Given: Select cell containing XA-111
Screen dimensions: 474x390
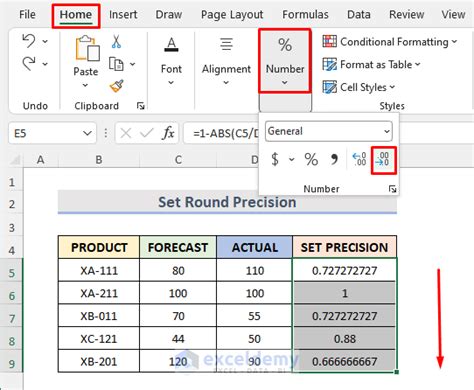Looking at the screenshot, I should 99,270.
